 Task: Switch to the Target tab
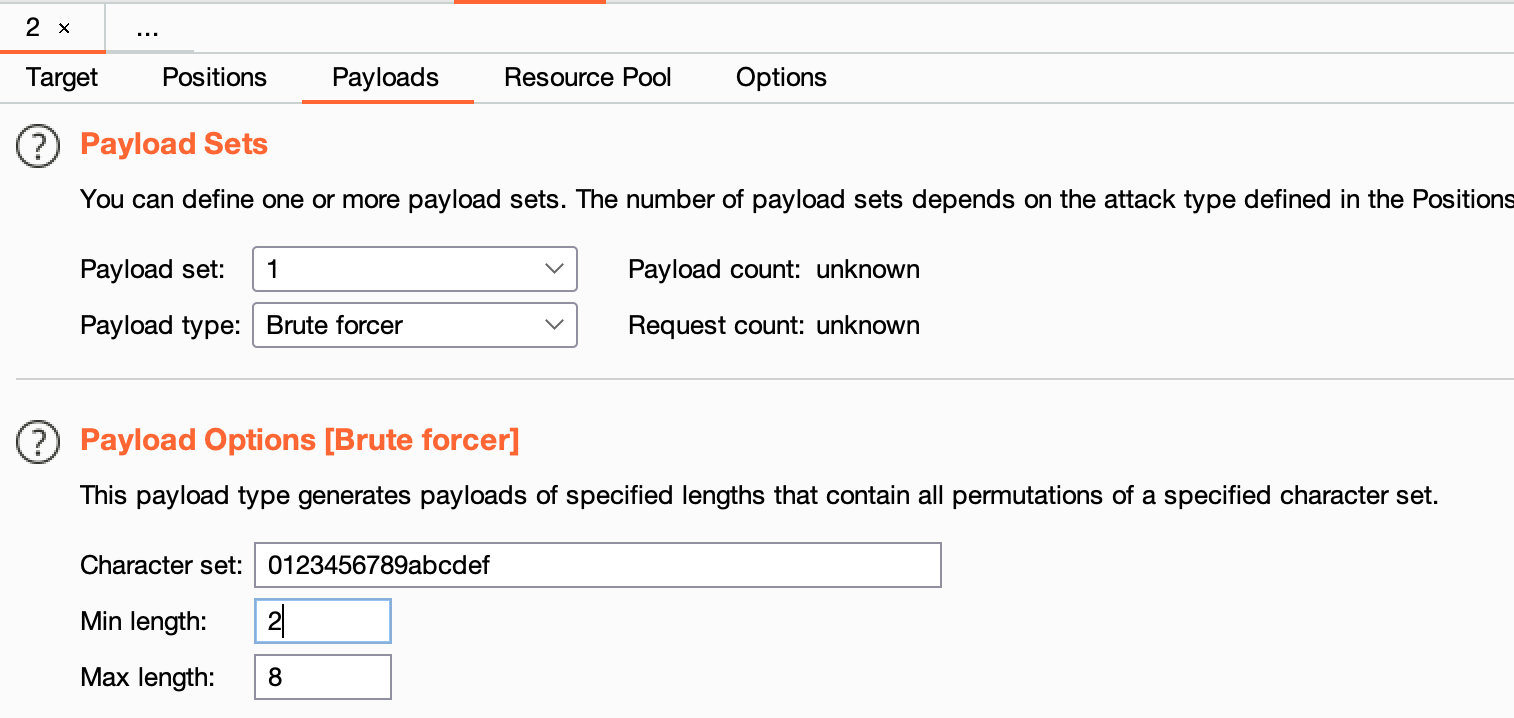[x=62, y=78]
